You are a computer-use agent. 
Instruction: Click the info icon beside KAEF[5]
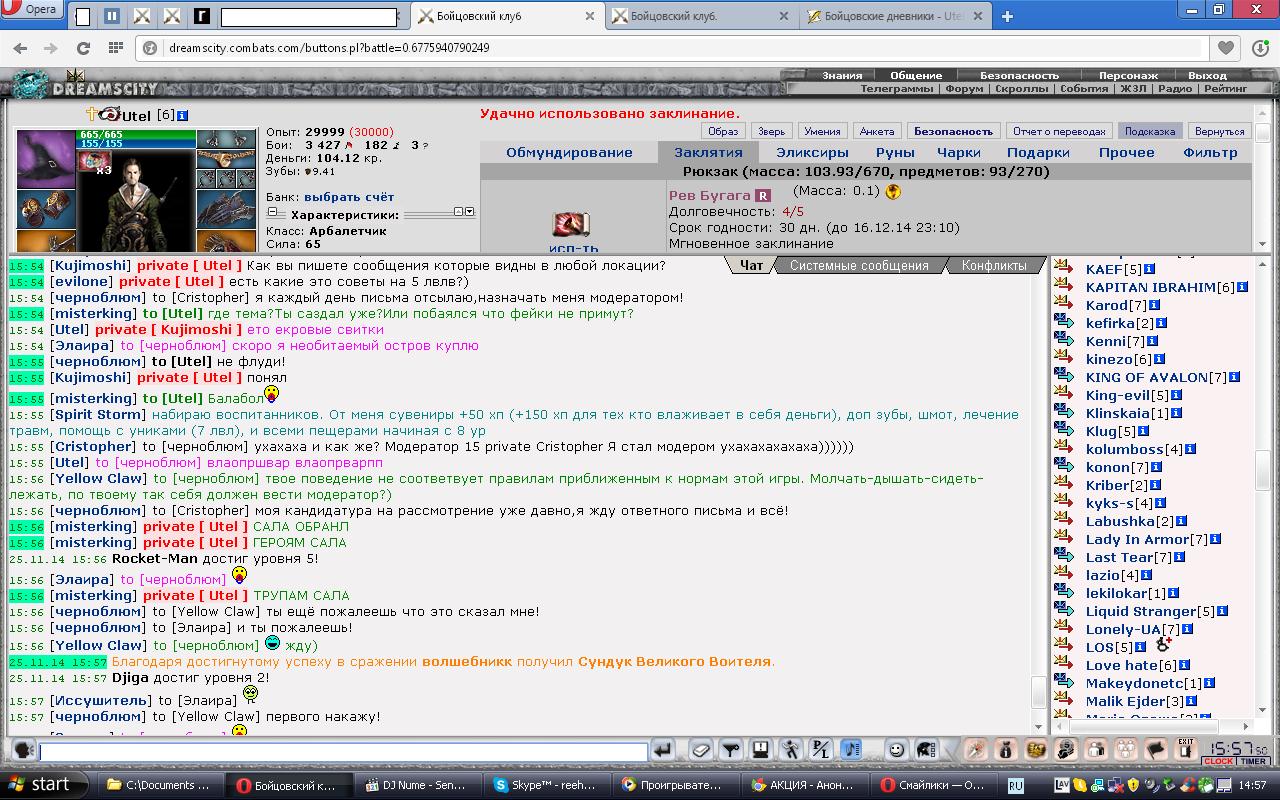pyautogui.click(x=1149, y=269)
